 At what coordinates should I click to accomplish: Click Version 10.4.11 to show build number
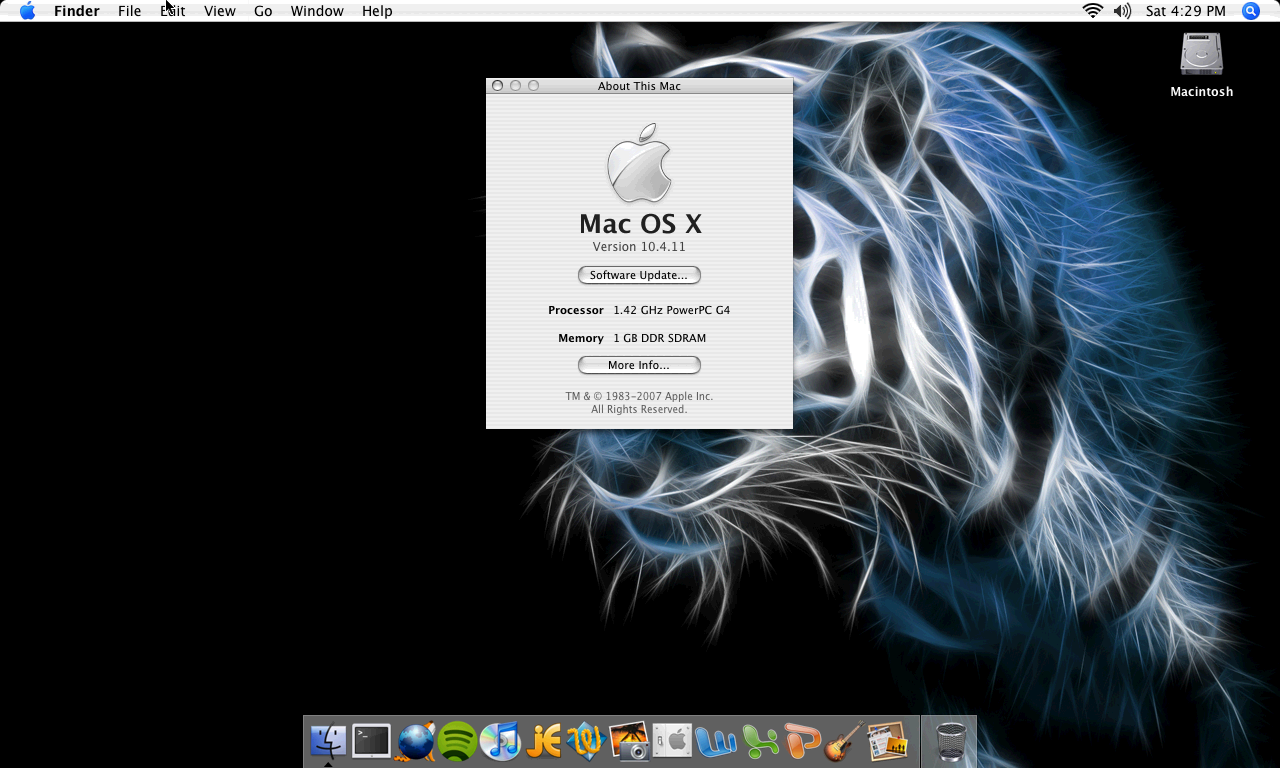pyautogui.click(x=639, y=247)
